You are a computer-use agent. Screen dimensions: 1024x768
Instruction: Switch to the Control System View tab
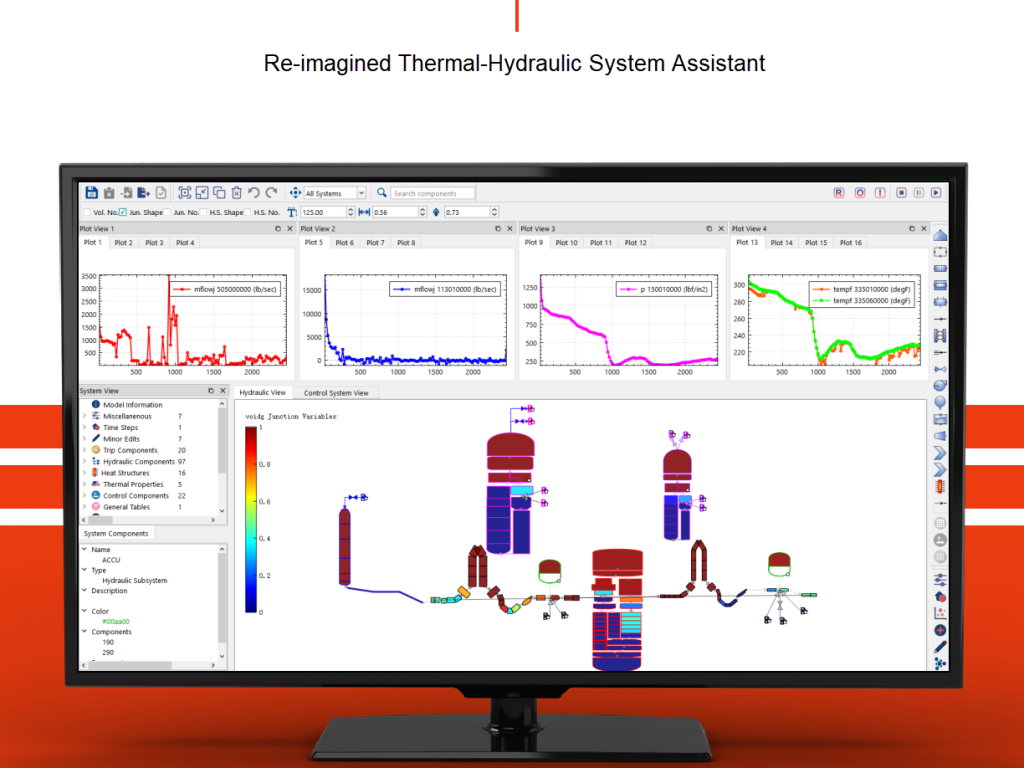[336, 393]
